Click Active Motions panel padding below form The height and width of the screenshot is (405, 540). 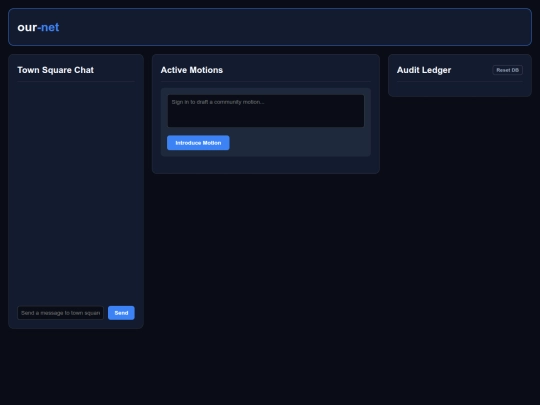point(266,165)
